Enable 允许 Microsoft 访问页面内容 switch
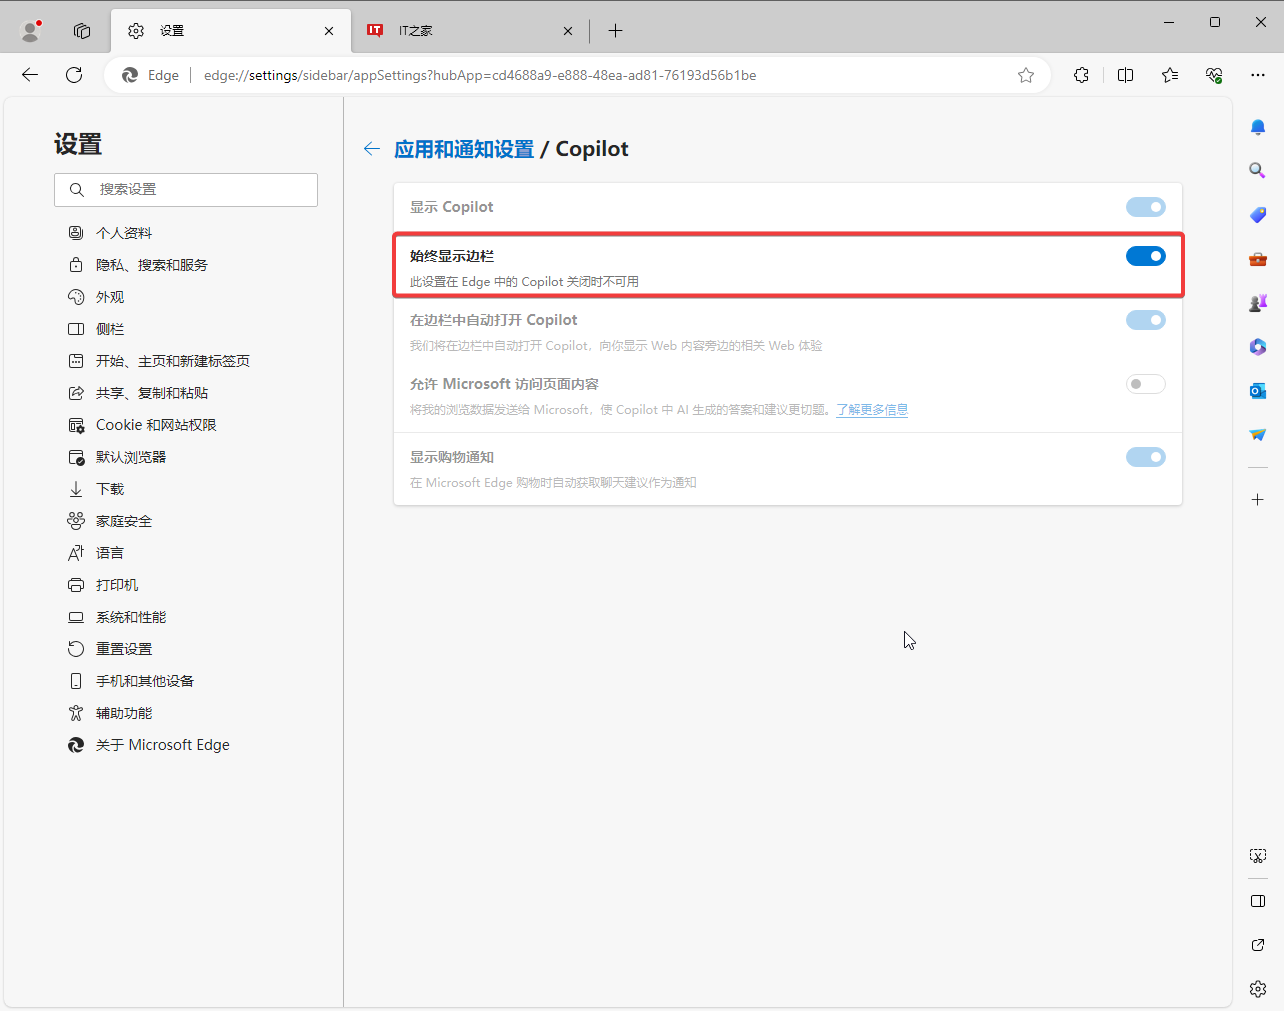 pos(1146,384)
